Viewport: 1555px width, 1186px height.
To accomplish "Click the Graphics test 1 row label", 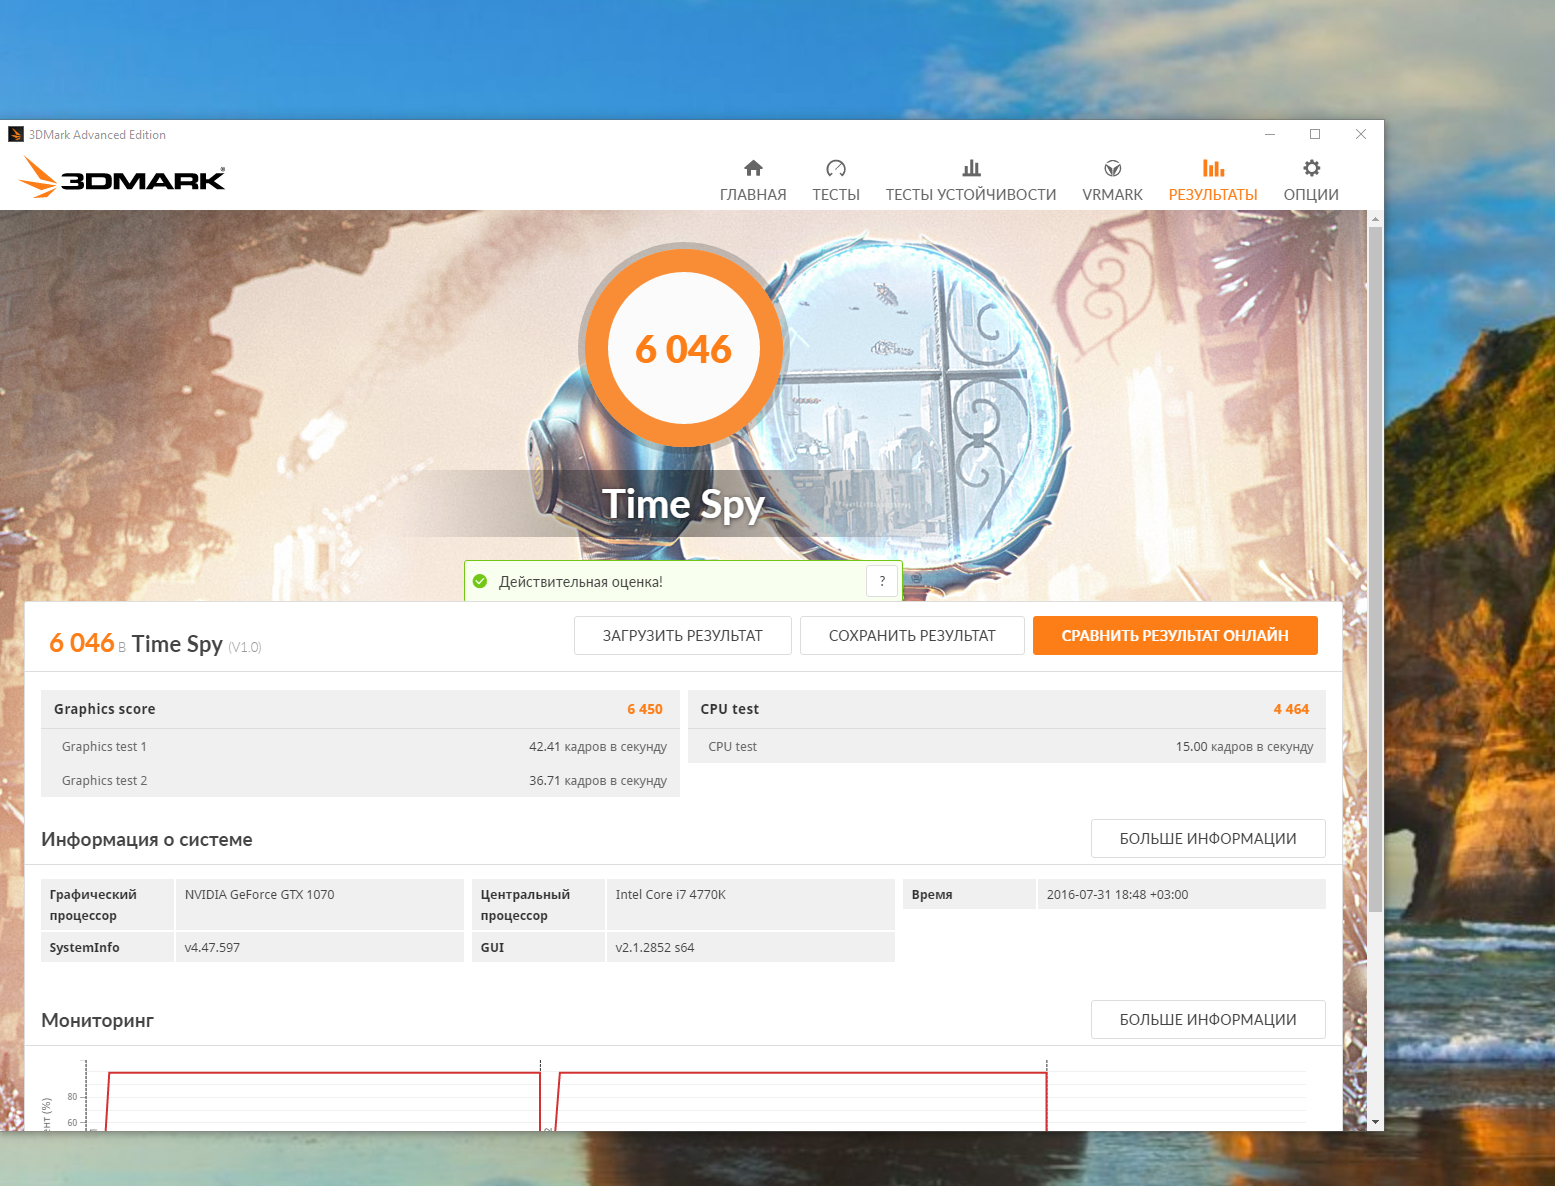I will pyautogui.click(x=104, y=747).
